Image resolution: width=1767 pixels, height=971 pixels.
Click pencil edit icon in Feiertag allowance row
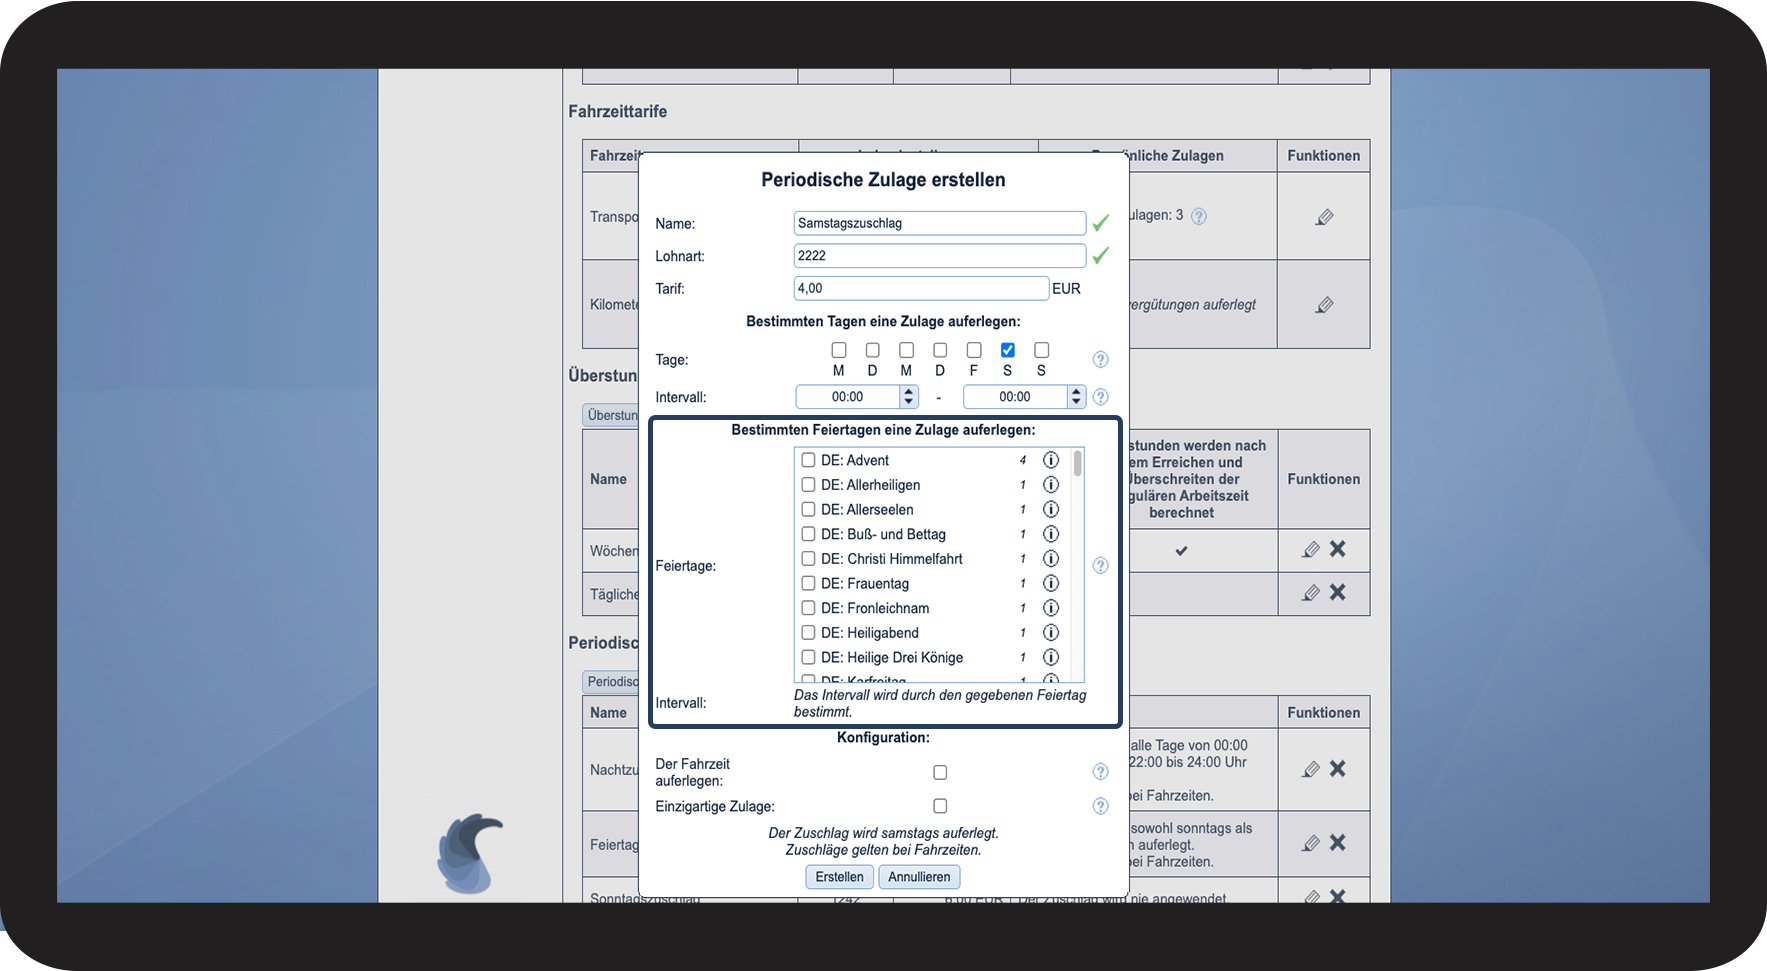coord(1311,843)
